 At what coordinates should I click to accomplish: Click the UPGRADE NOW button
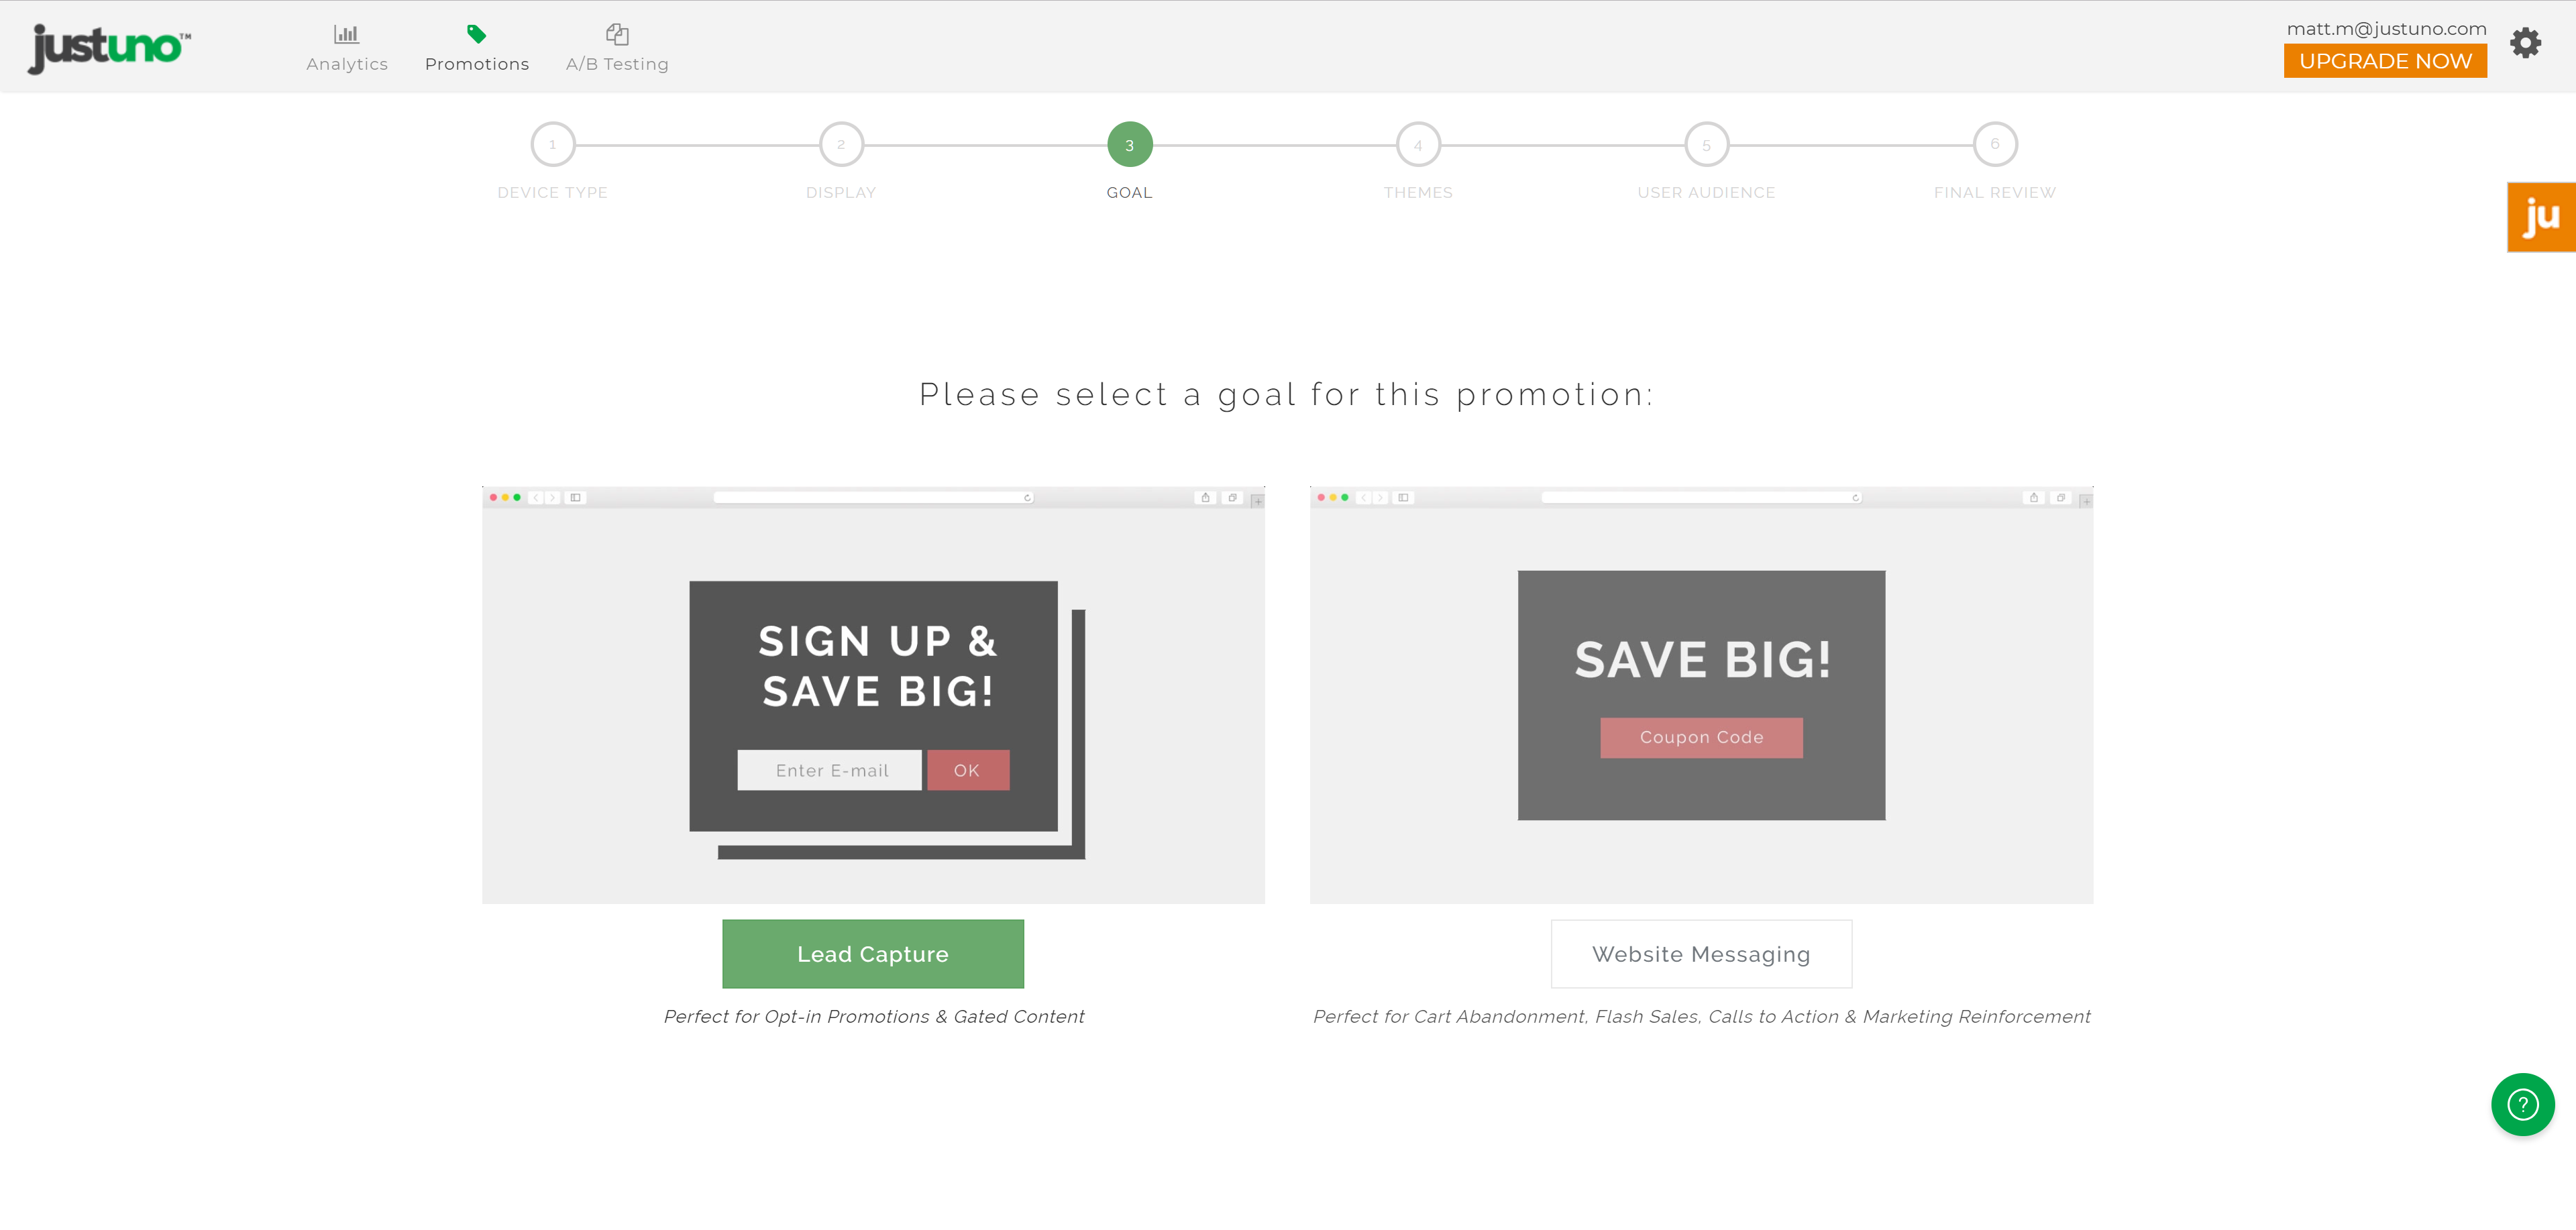[x=2385, y=61]
